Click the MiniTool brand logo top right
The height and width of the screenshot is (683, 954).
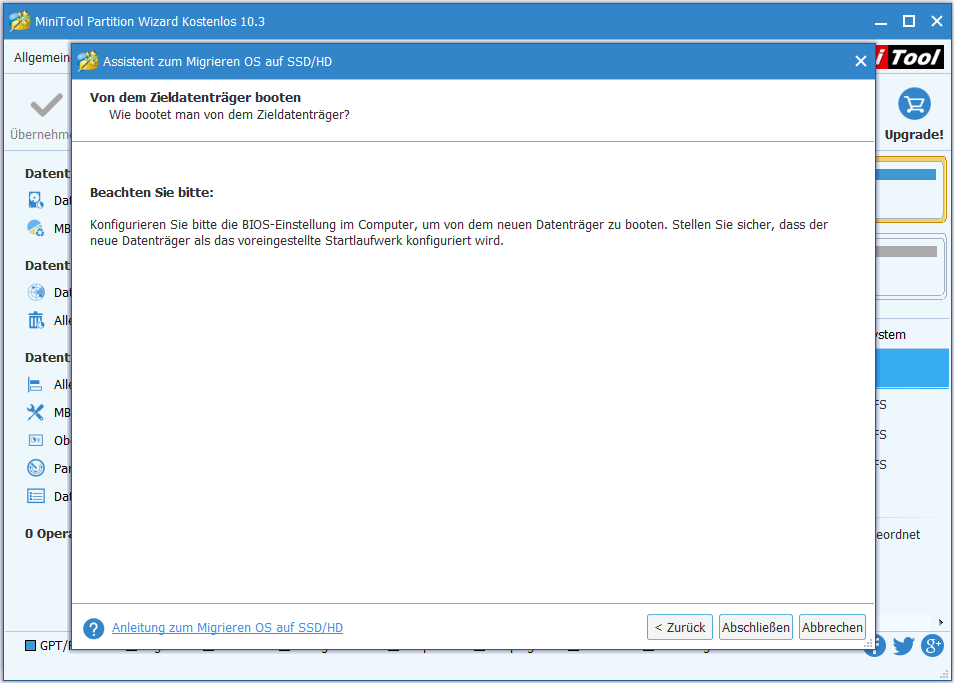(x=910, y=58)
